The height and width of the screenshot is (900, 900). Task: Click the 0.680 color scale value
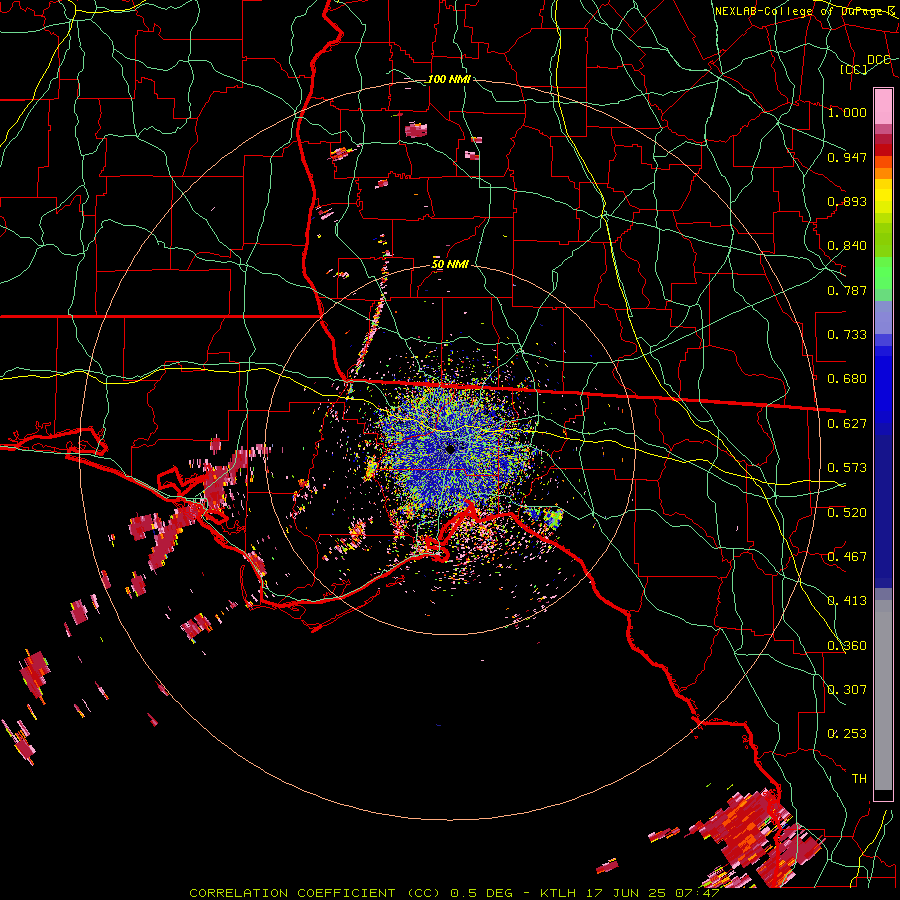pos(847,379)
